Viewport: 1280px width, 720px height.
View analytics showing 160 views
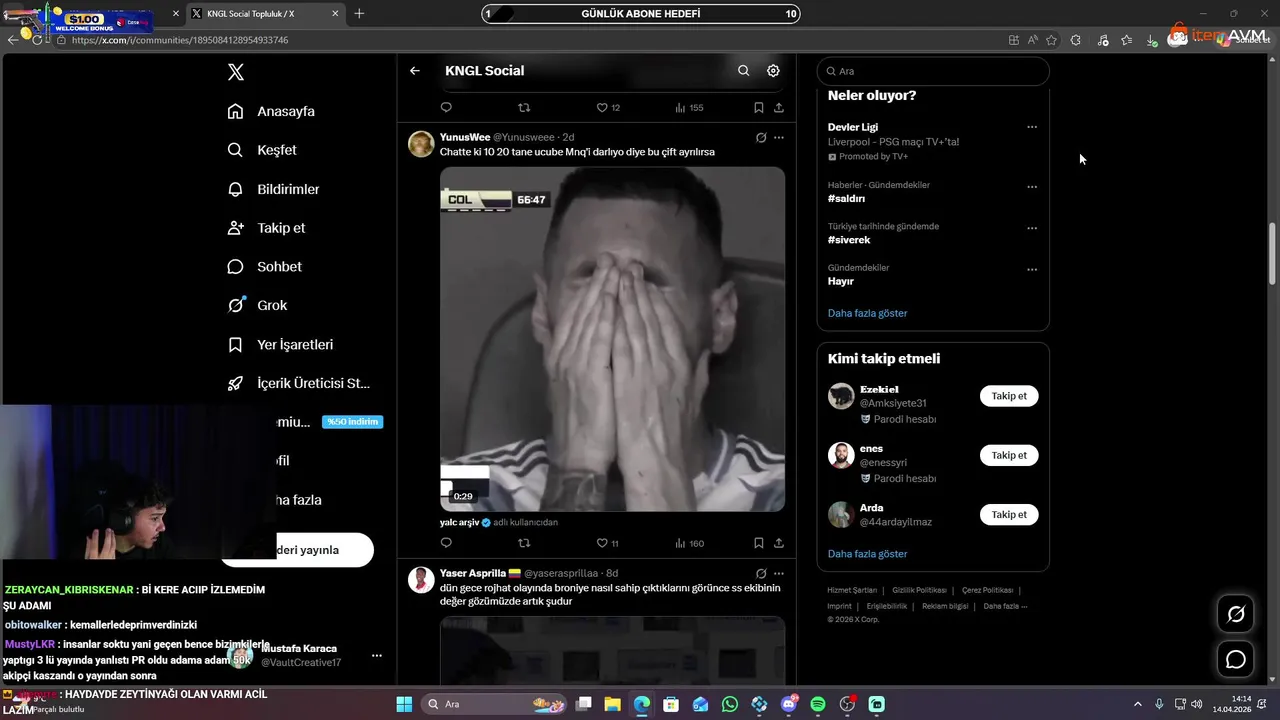[689, 543]
